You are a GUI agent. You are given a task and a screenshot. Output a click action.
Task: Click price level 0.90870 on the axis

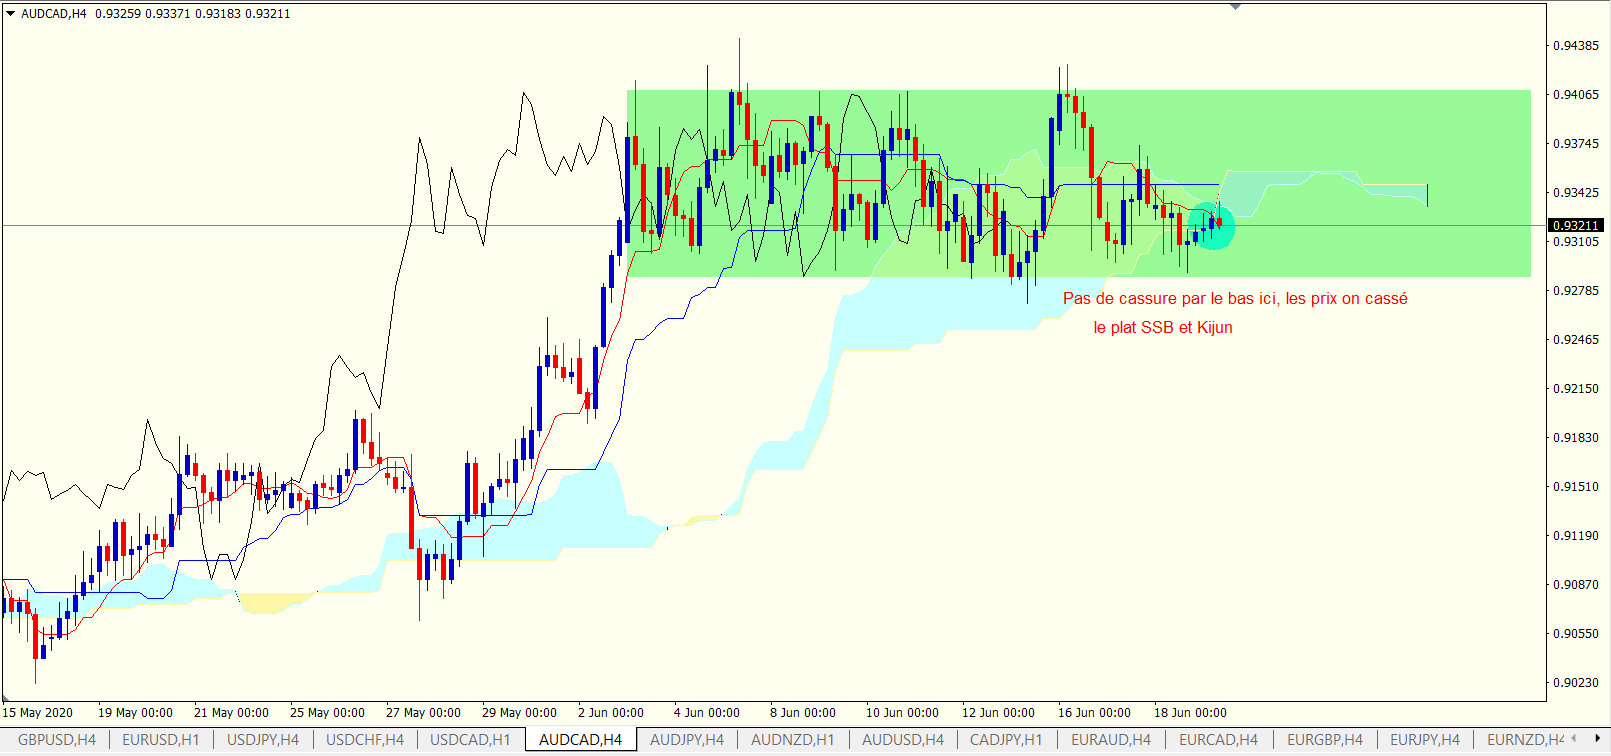pos(1575,585)
